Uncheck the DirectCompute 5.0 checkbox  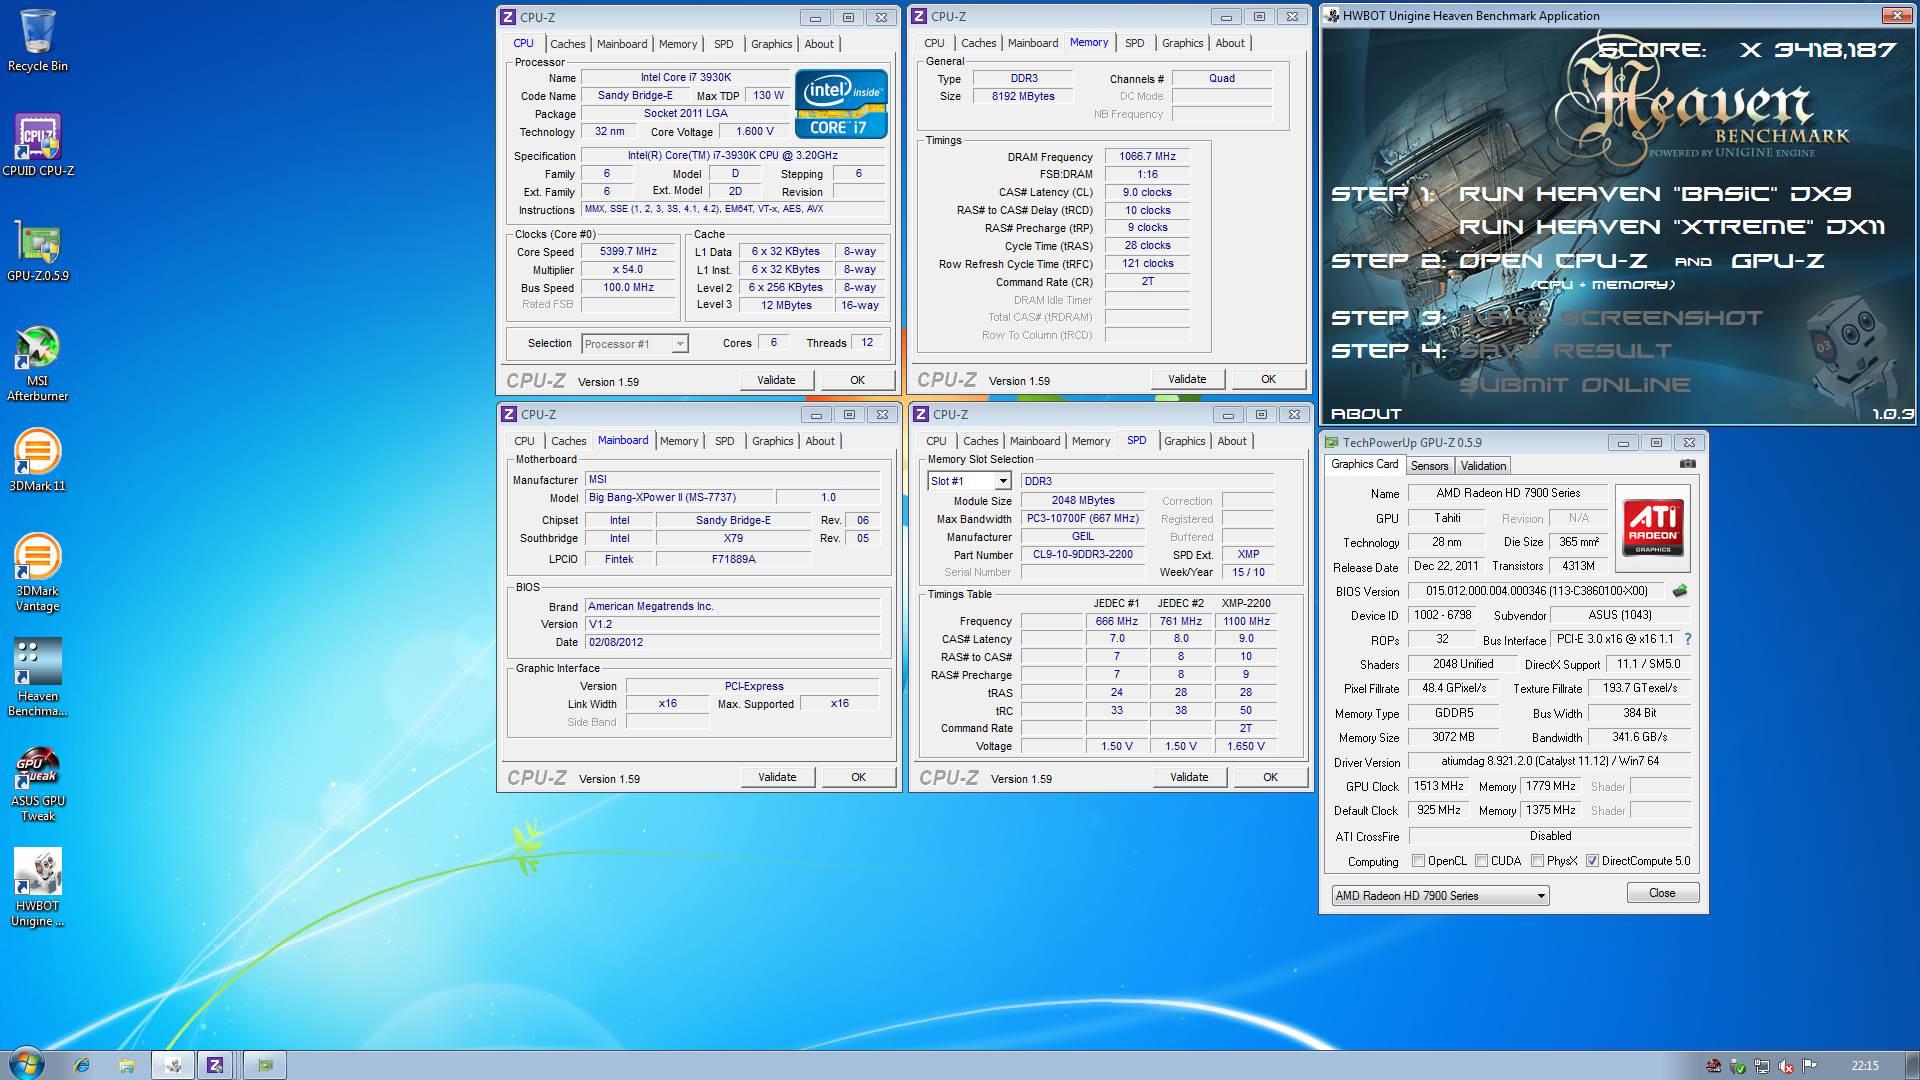point(1592,860)
